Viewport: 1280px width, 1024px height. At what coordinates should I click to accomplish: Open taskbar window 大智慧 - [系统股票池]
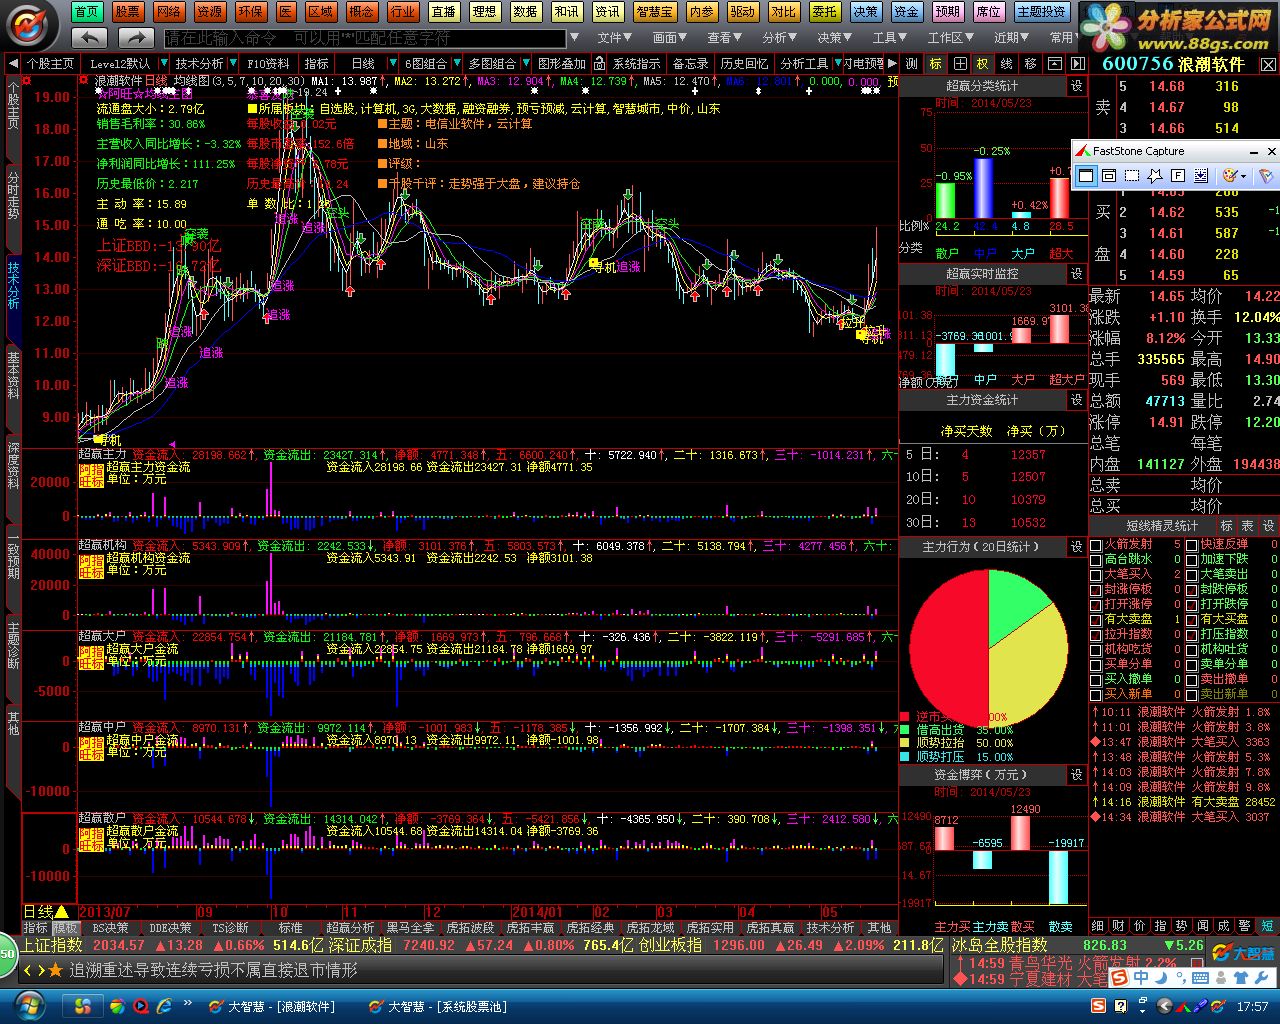(437, 1006)
